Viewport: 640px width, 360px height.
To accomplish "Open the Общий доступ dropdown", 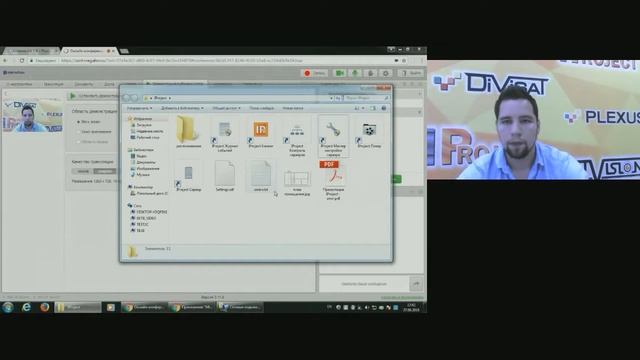I will pyautogui.click(x=226, y=108).
